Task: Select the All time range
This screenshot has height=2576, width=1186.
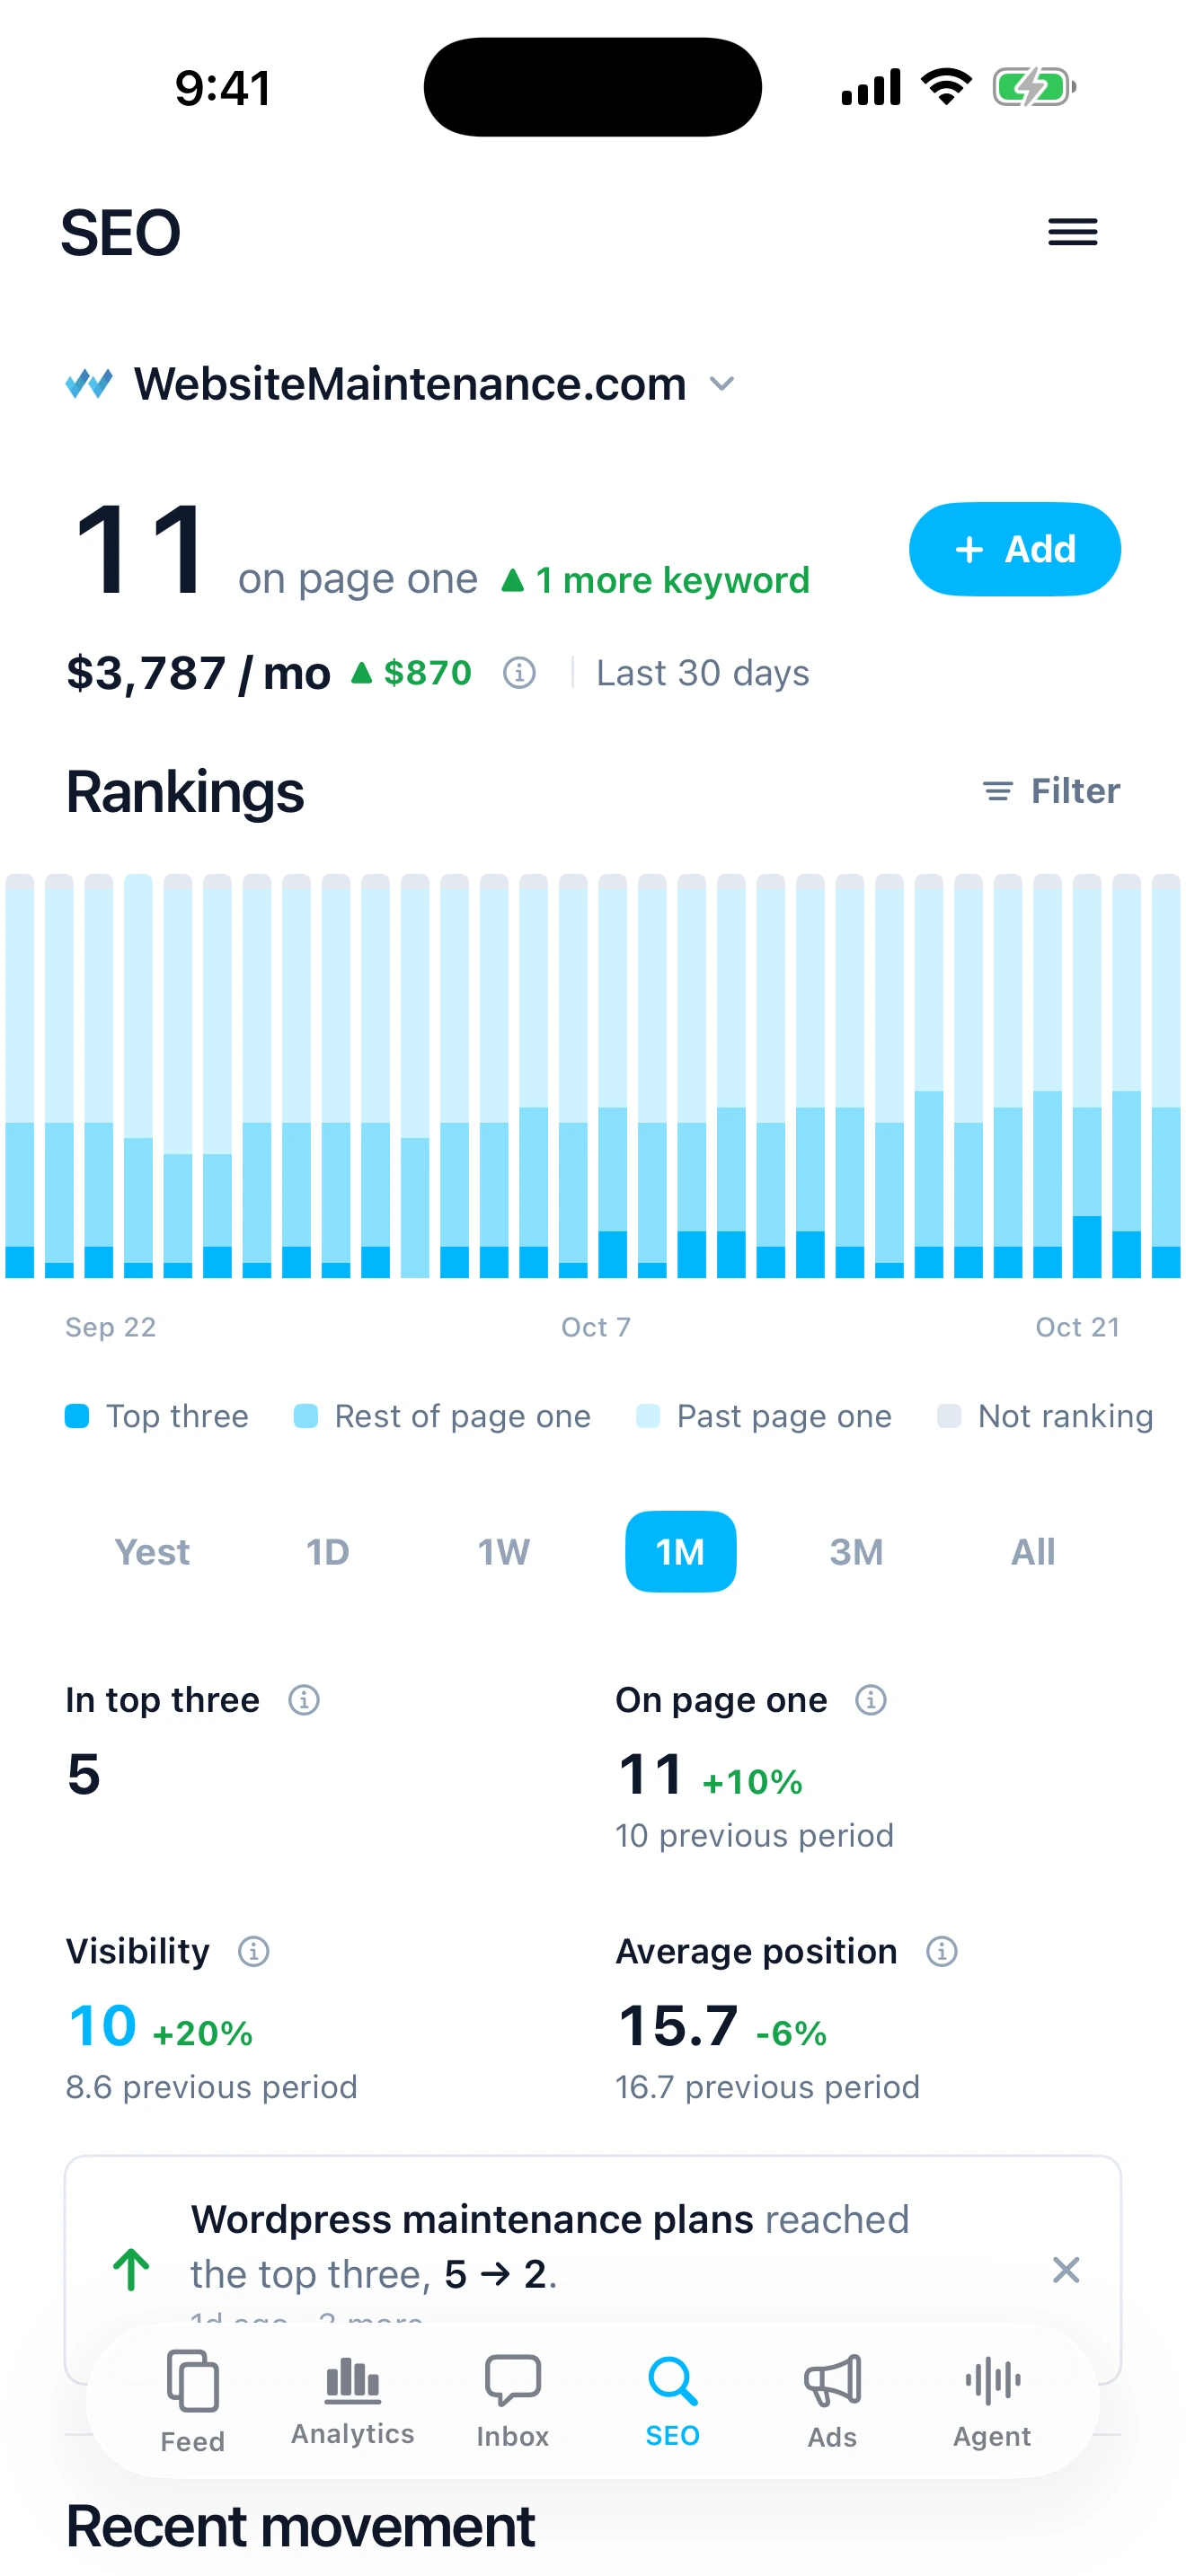Action: tap(1032, 1552)
